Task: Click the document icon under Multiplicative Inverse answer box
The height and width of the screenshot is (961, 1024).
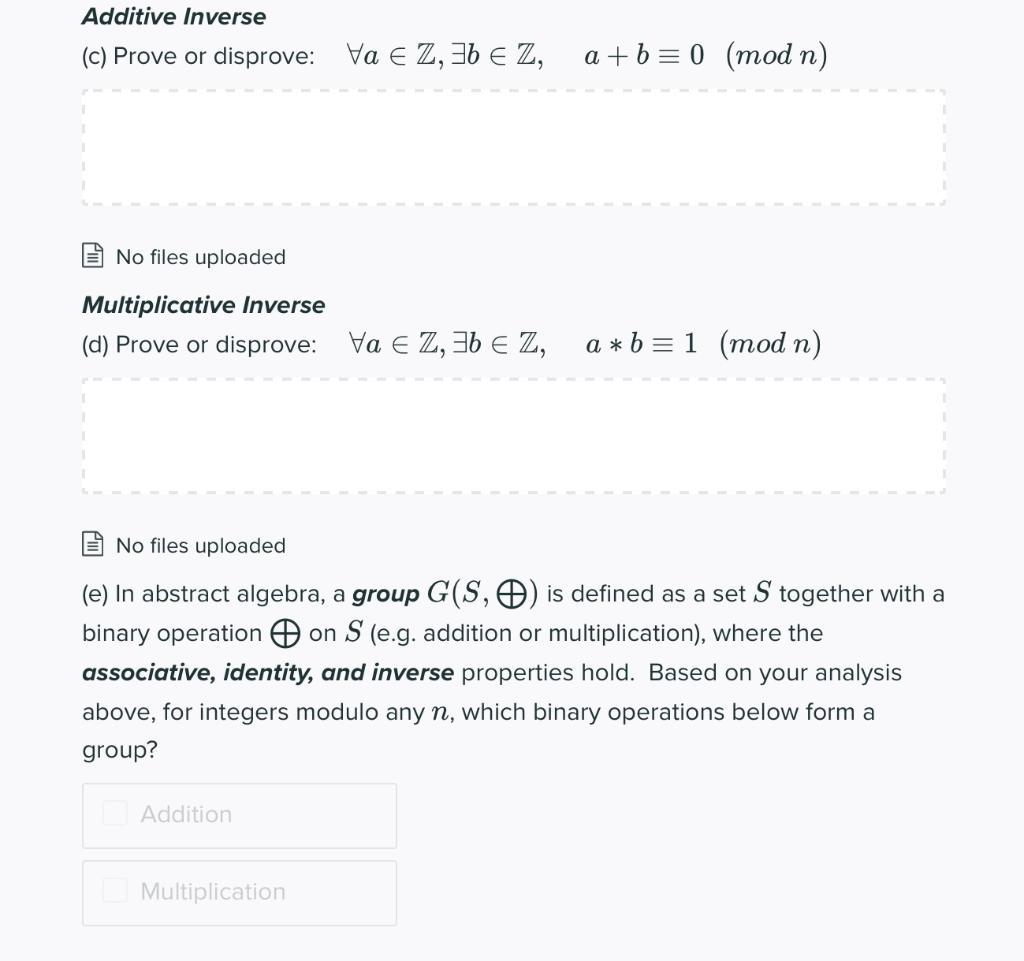Action: (92, 546)
